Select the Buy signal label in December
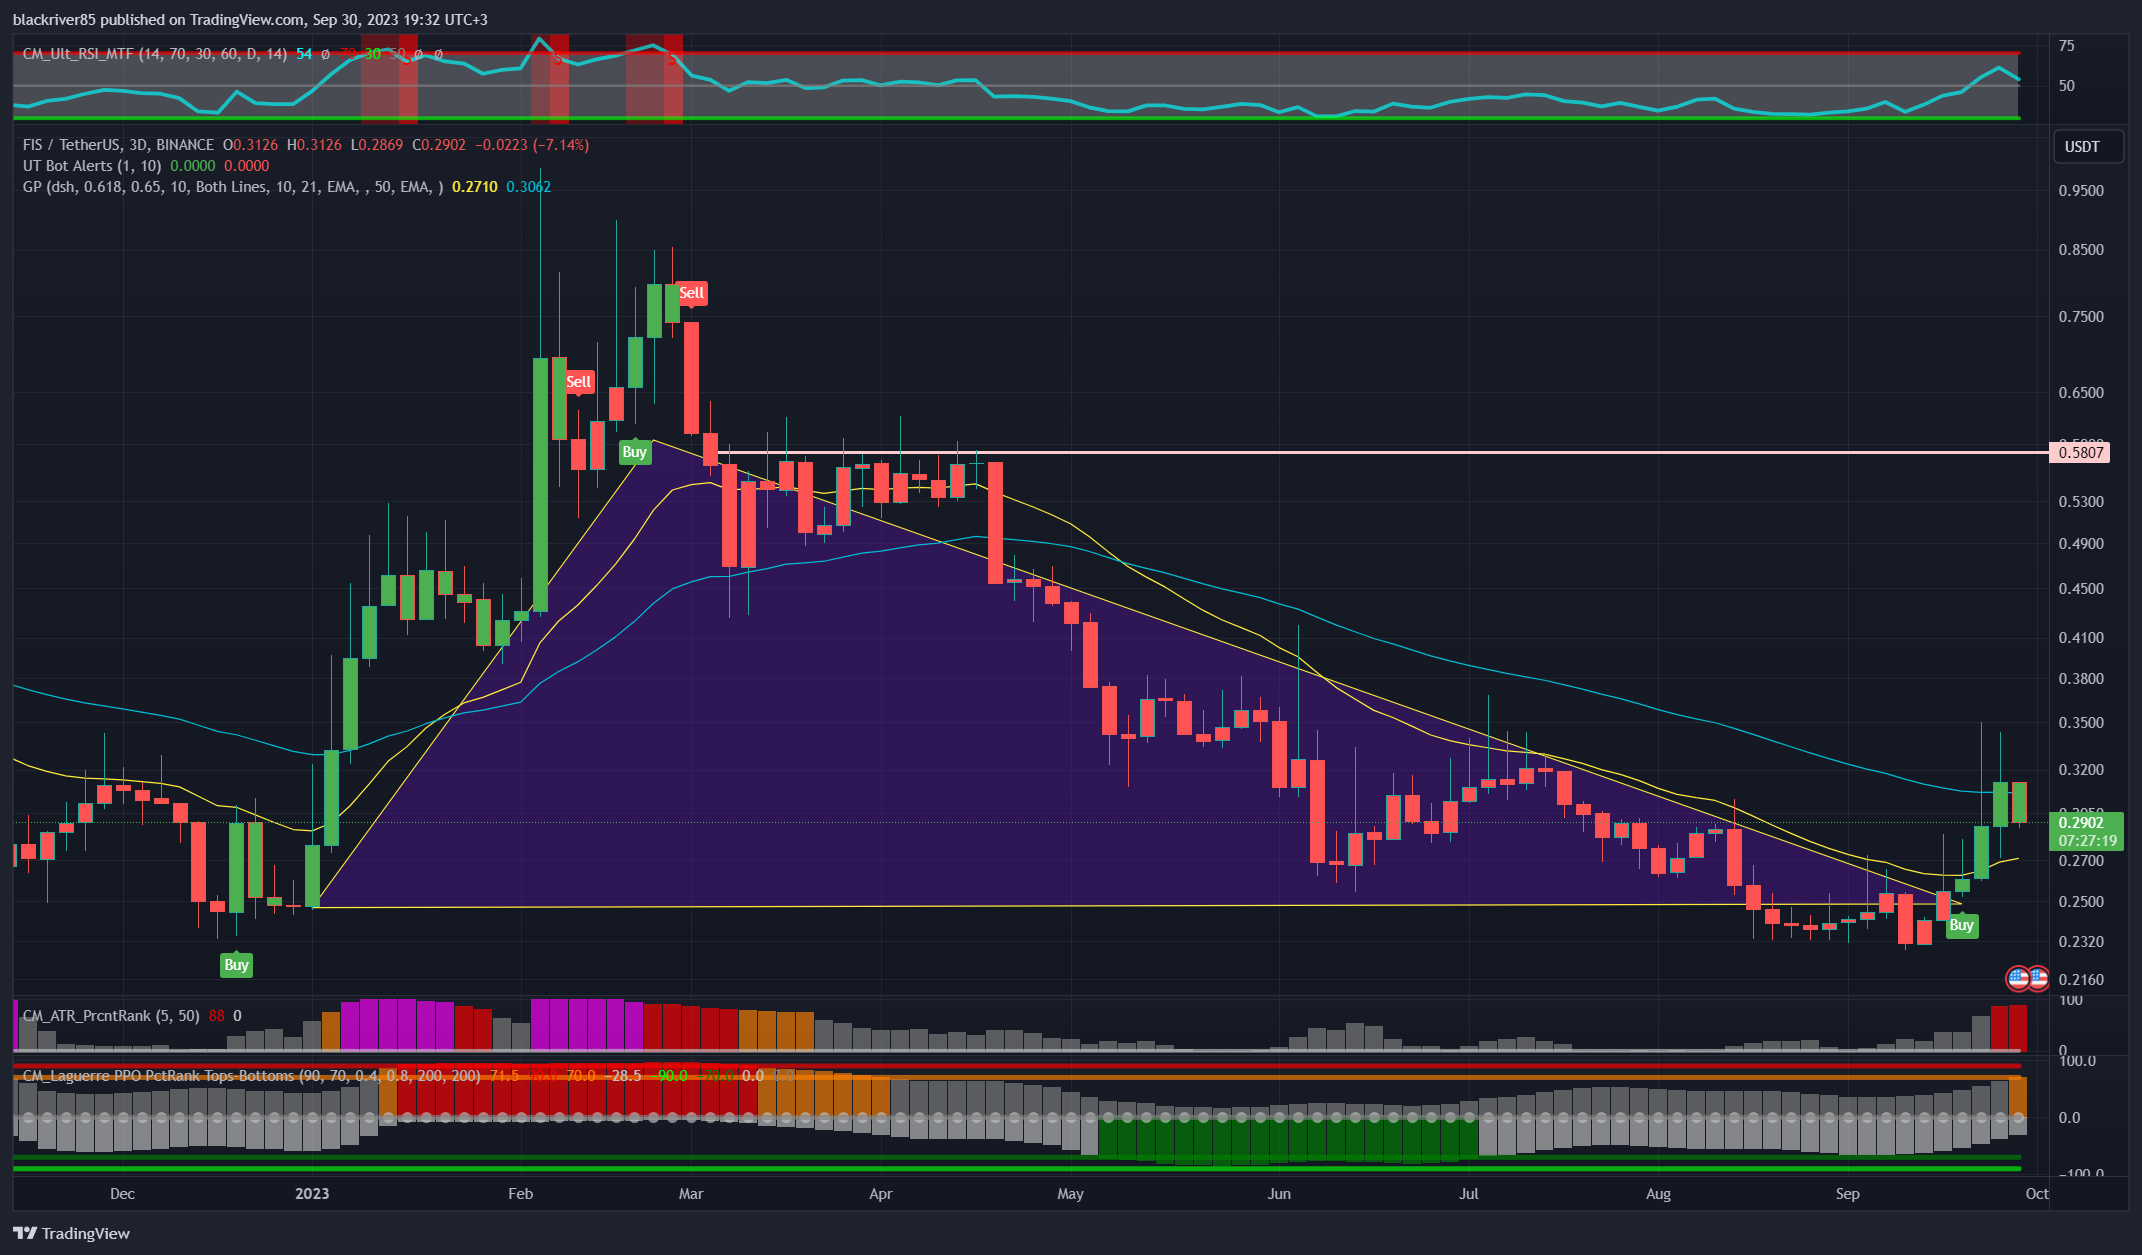Image resolution: width=2142 pixels, height=1255 pixels. click(236, 965)
